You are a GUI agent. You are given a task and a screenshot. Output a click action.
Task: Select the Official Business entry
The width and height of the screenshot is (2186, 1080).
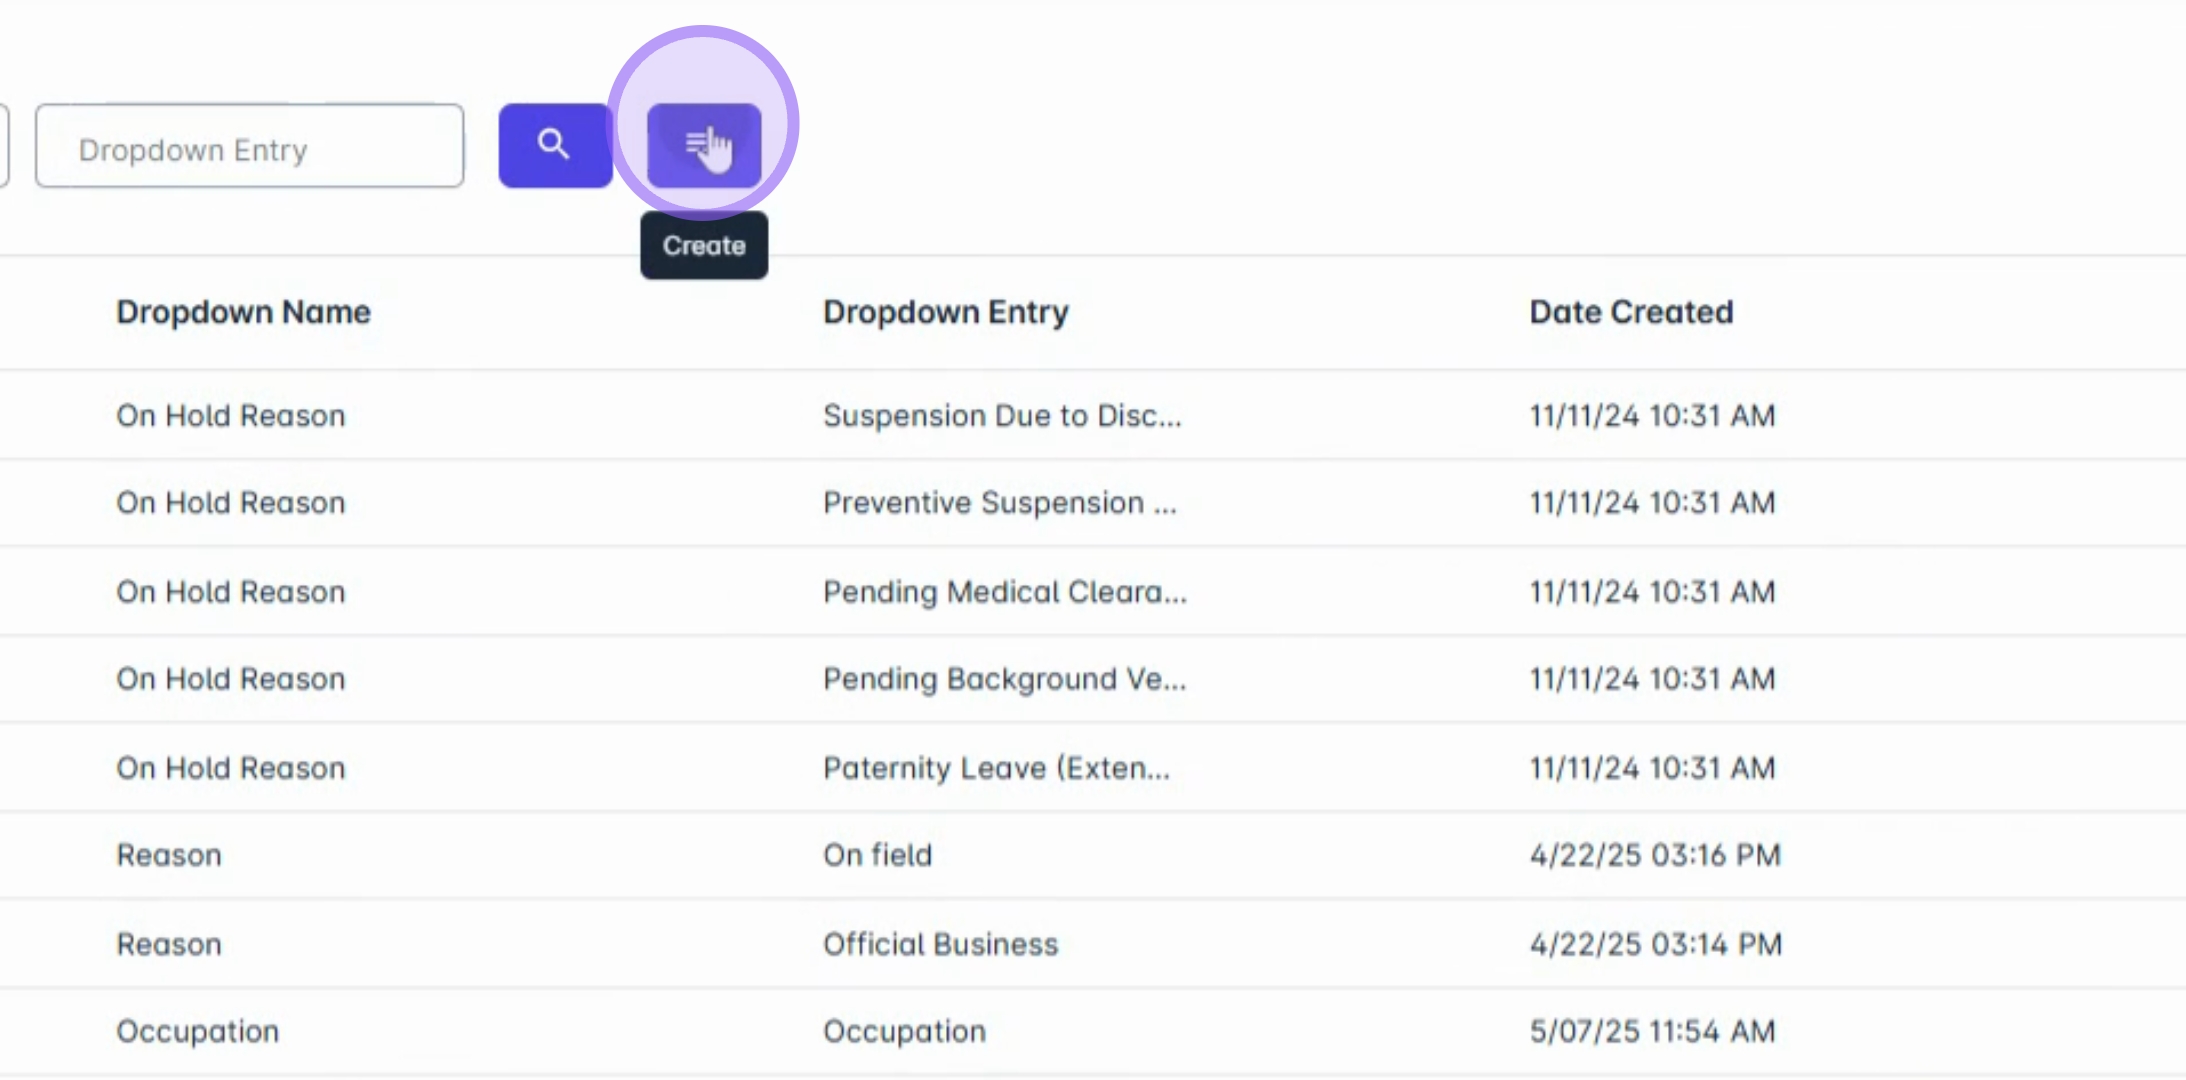pyautogui.click(x=940, y=944)
